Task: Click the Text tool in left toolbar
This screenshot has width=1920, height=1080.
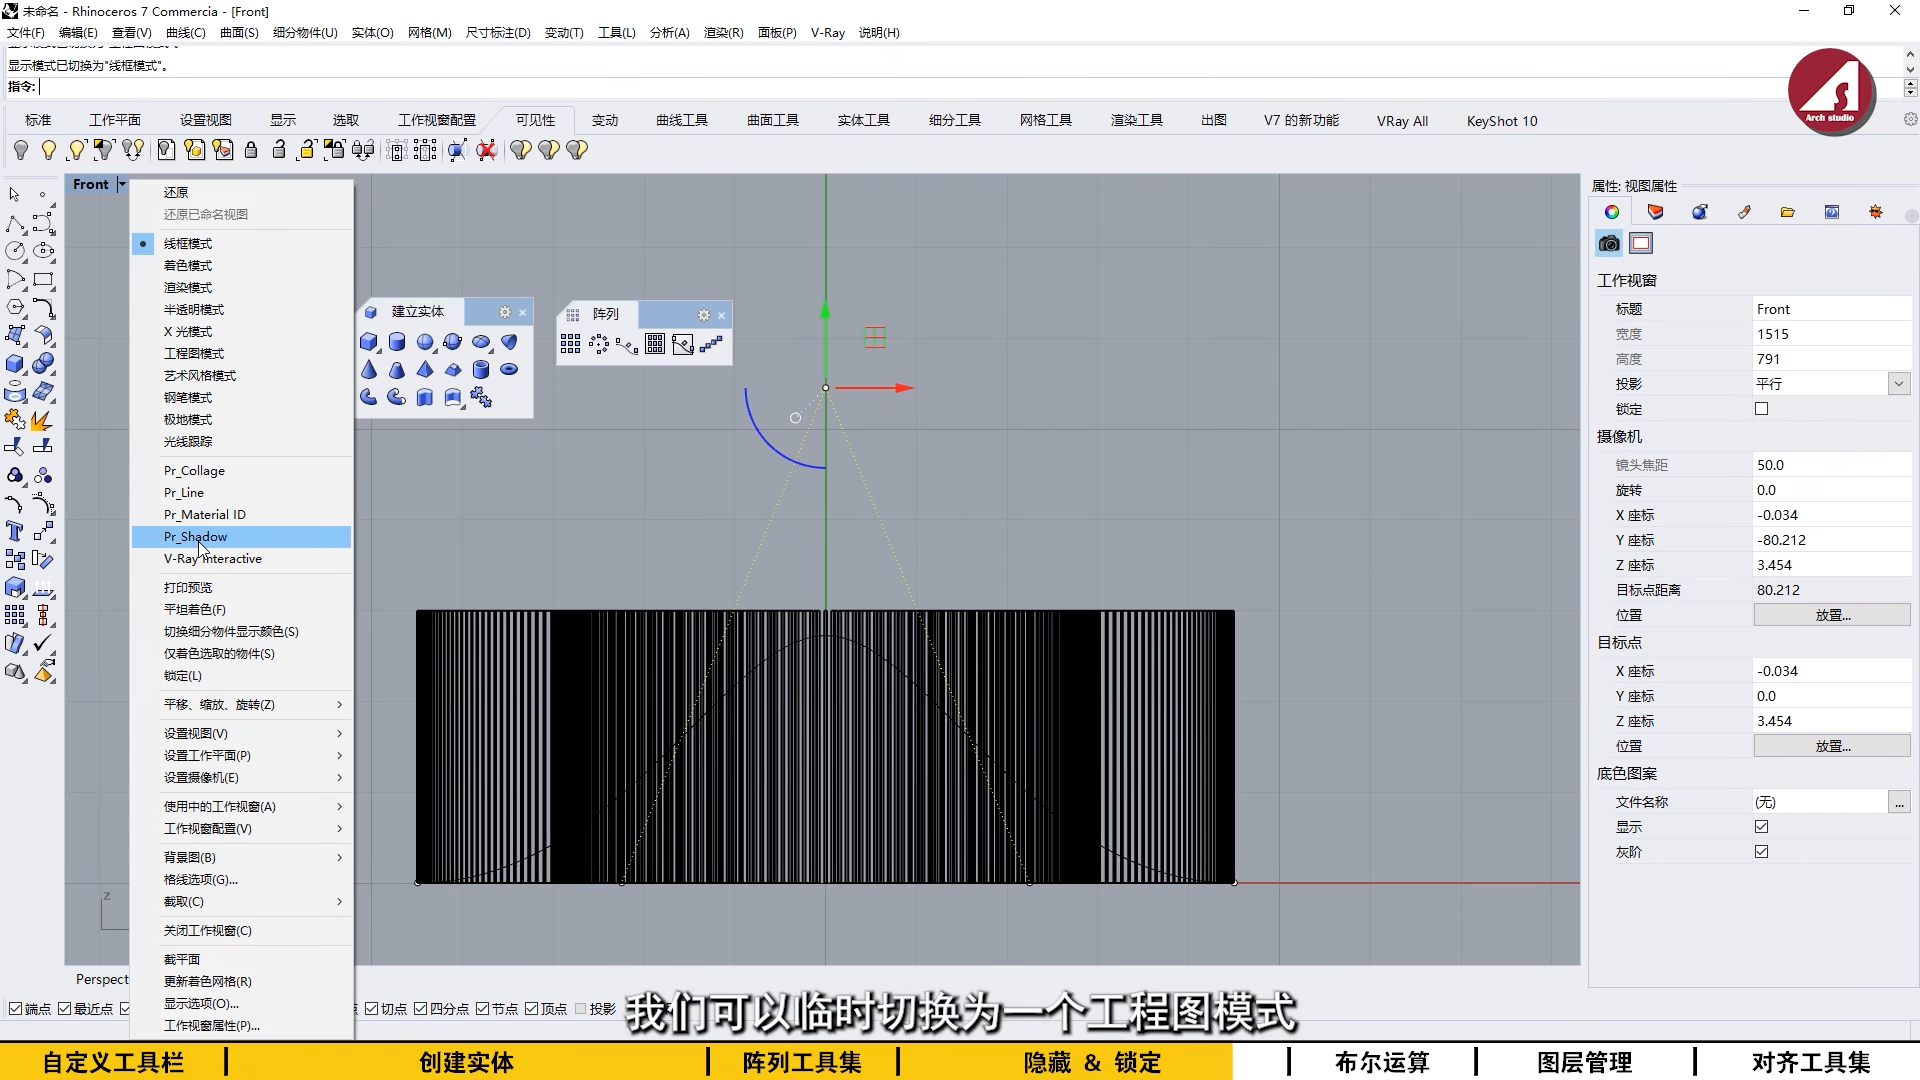Action: [x=15, y=531]
